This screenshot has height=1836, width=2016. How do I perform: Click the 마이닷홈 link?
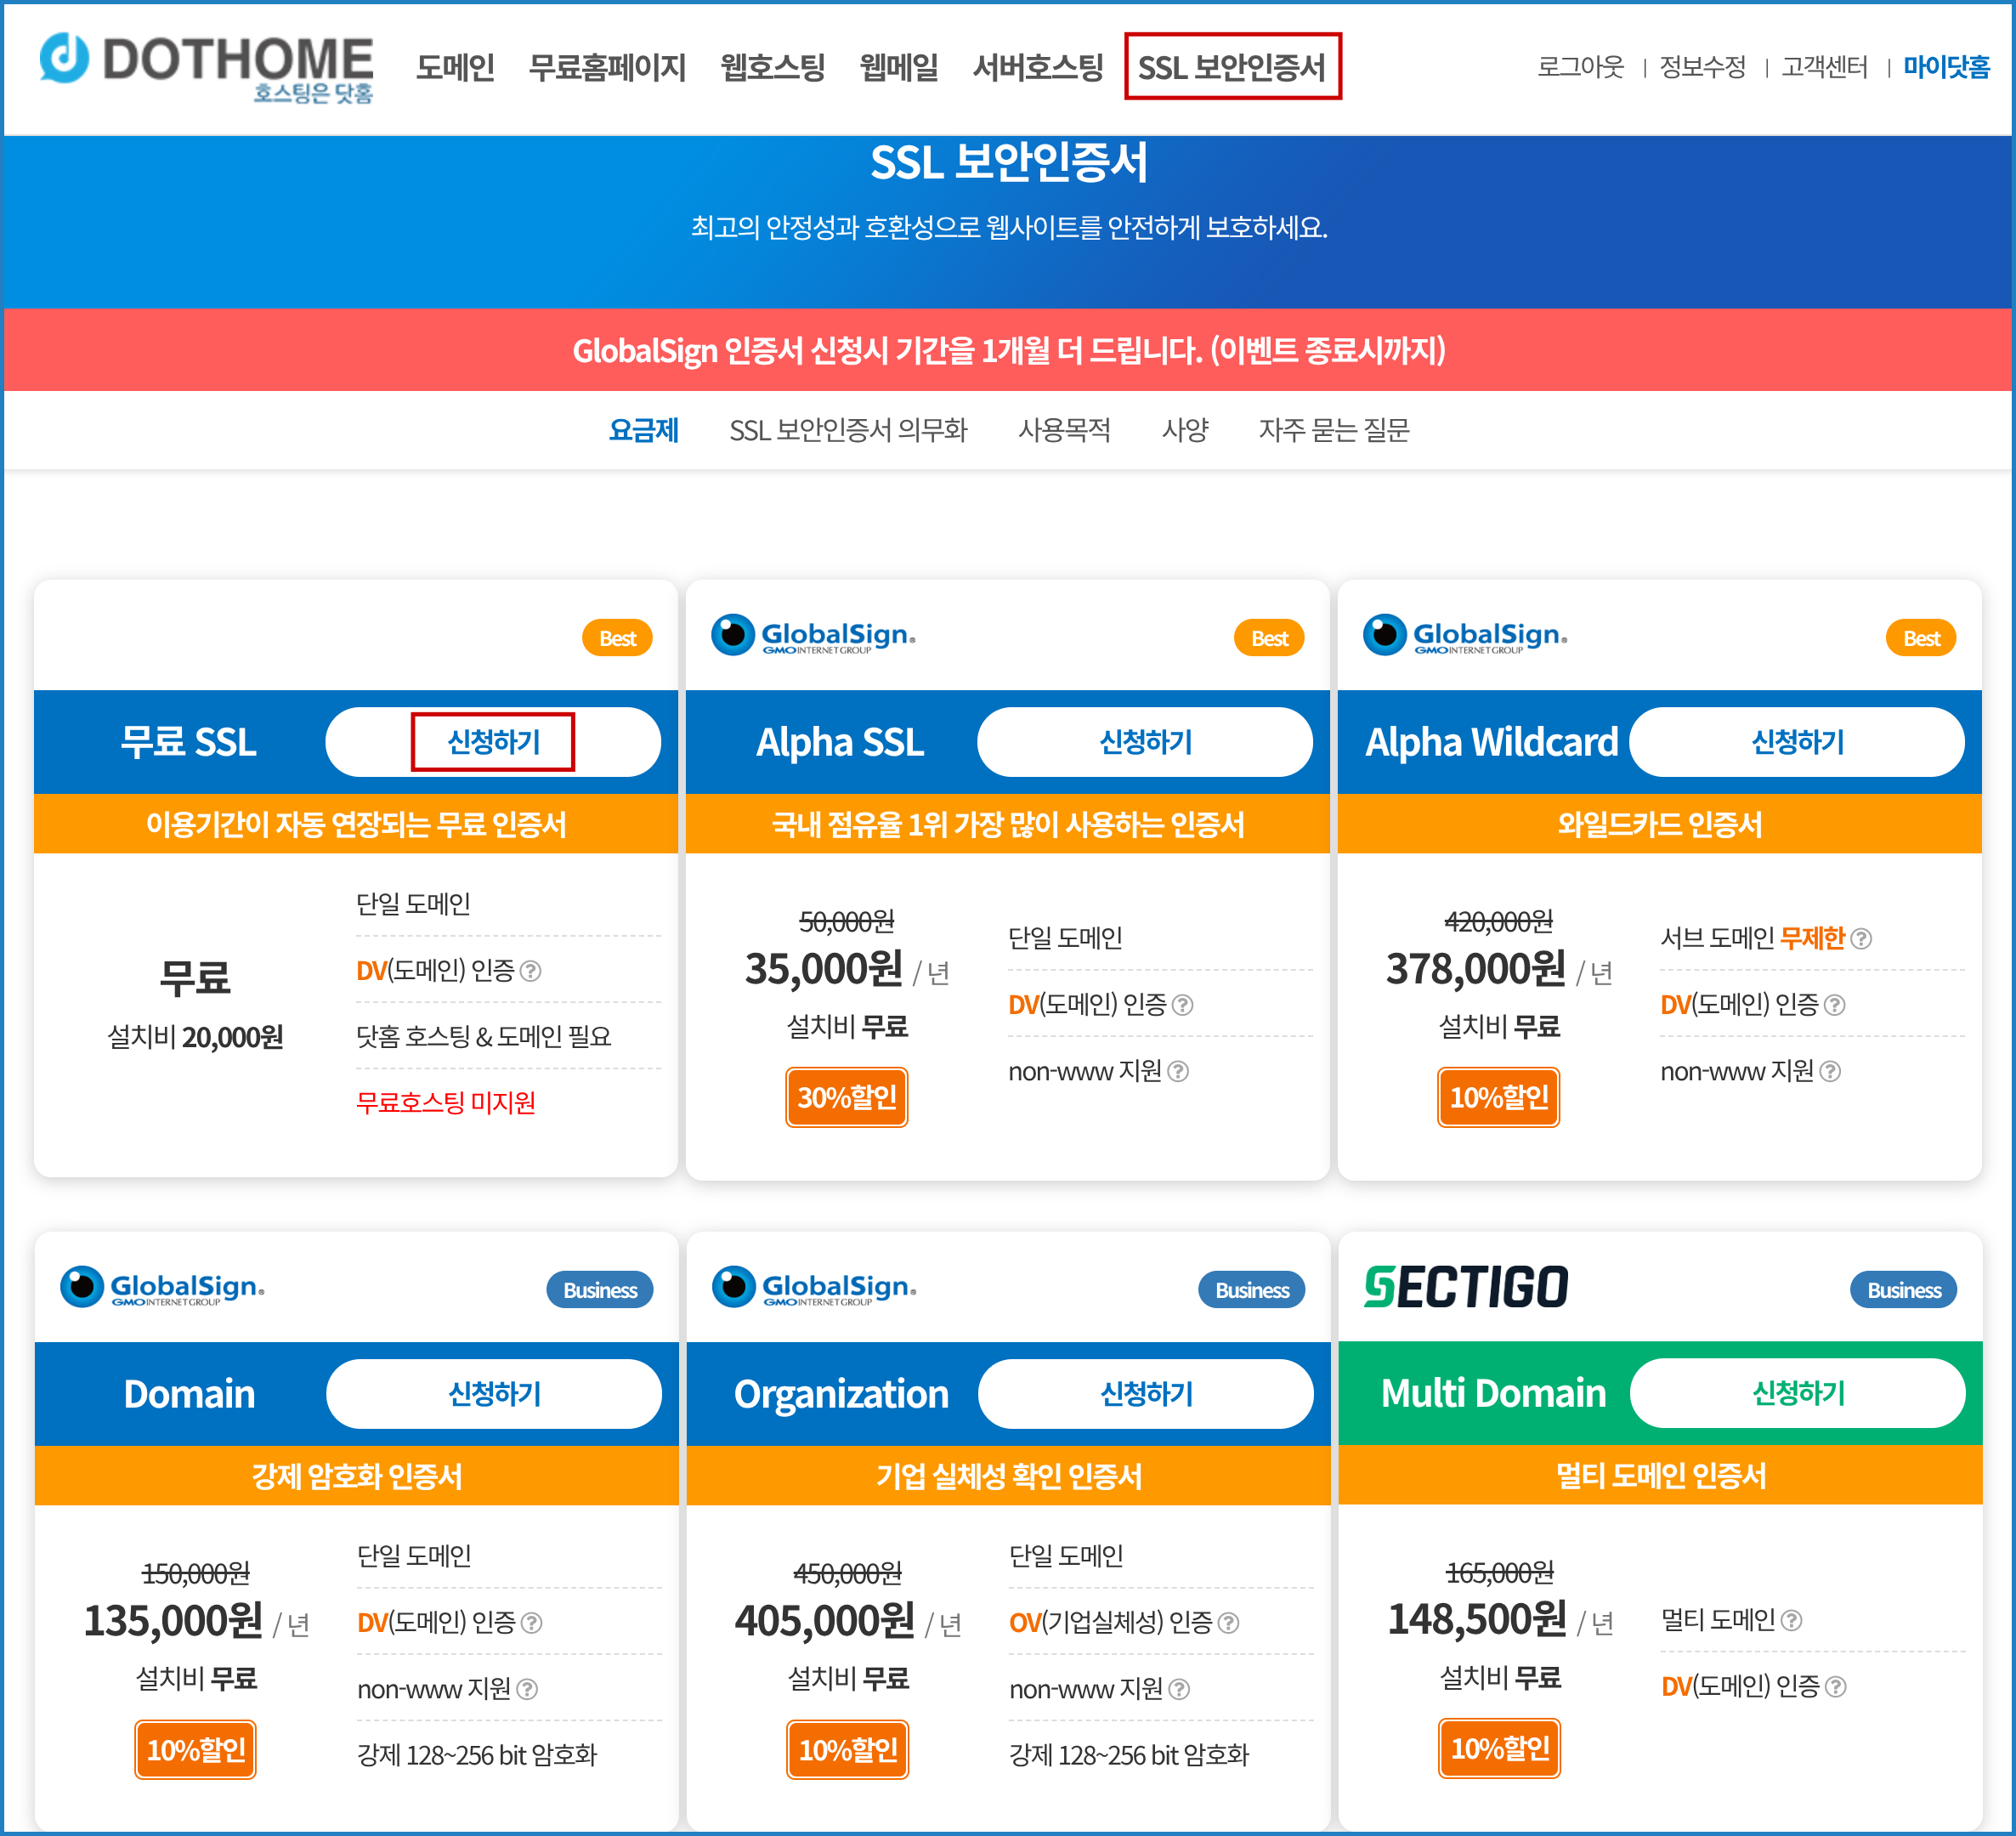click(1945, 67)
